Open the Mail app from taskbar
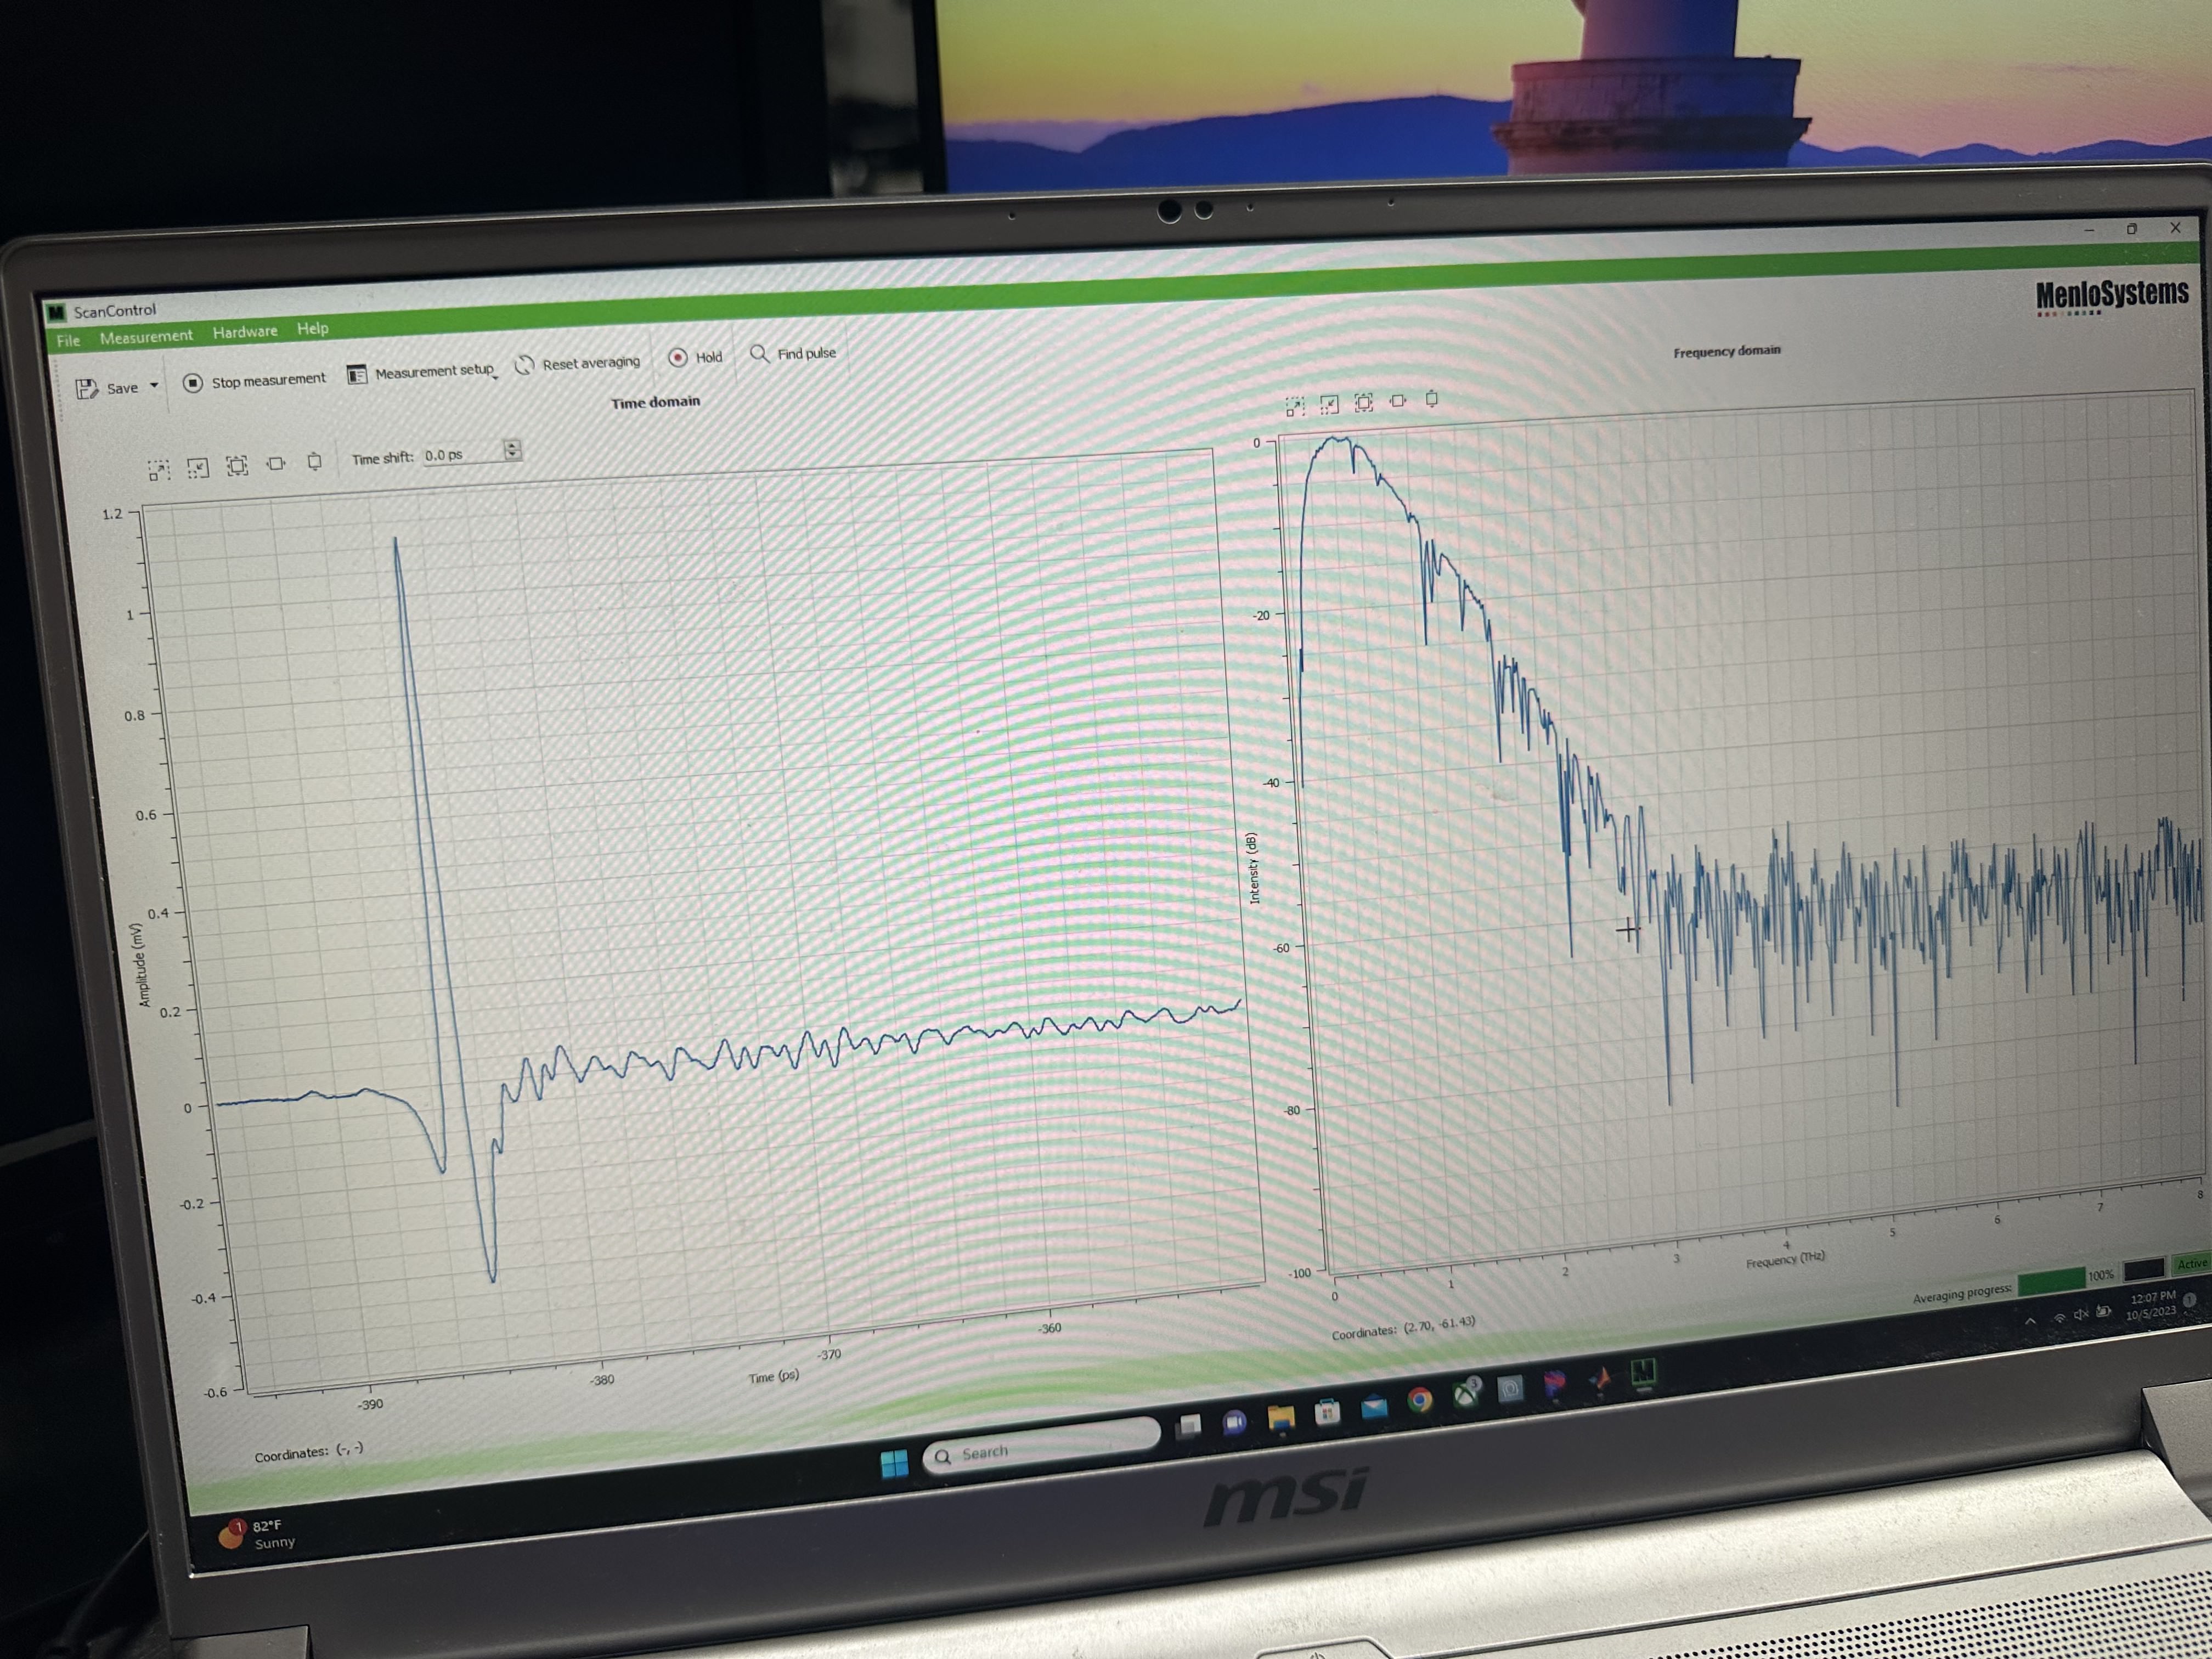 [x=1374, y=1406]
